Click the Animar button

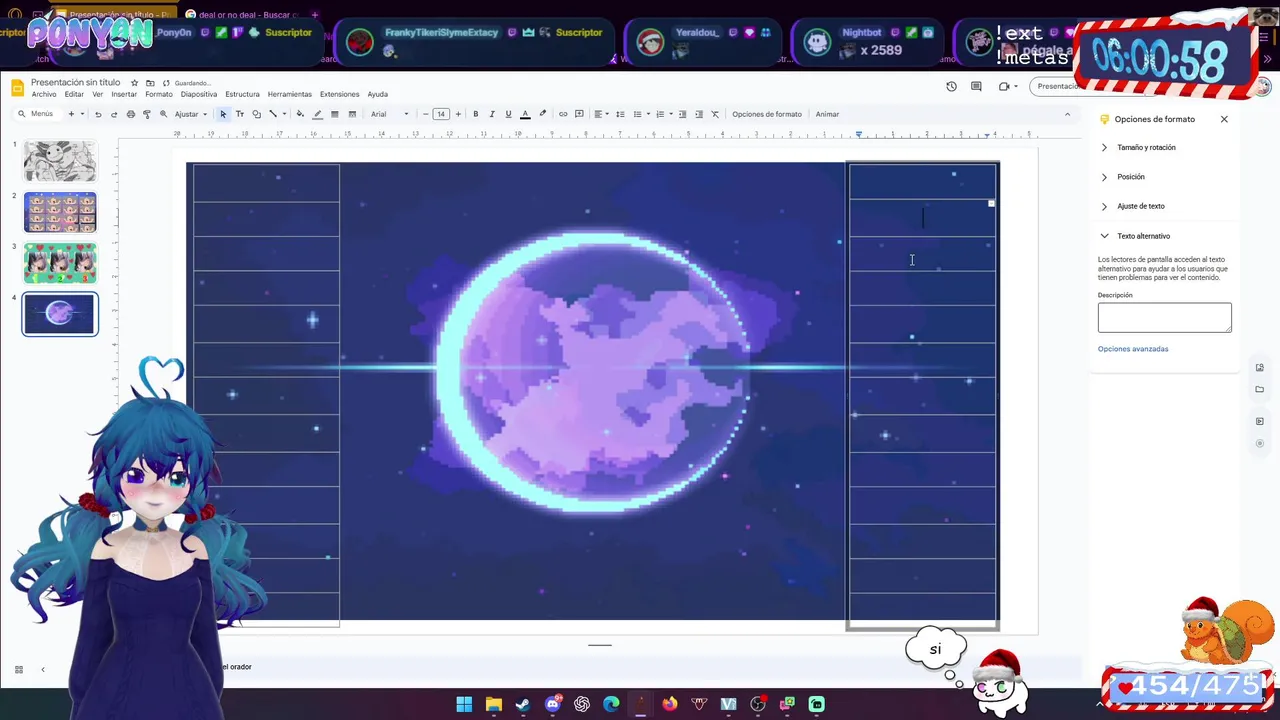coord(827,114)
